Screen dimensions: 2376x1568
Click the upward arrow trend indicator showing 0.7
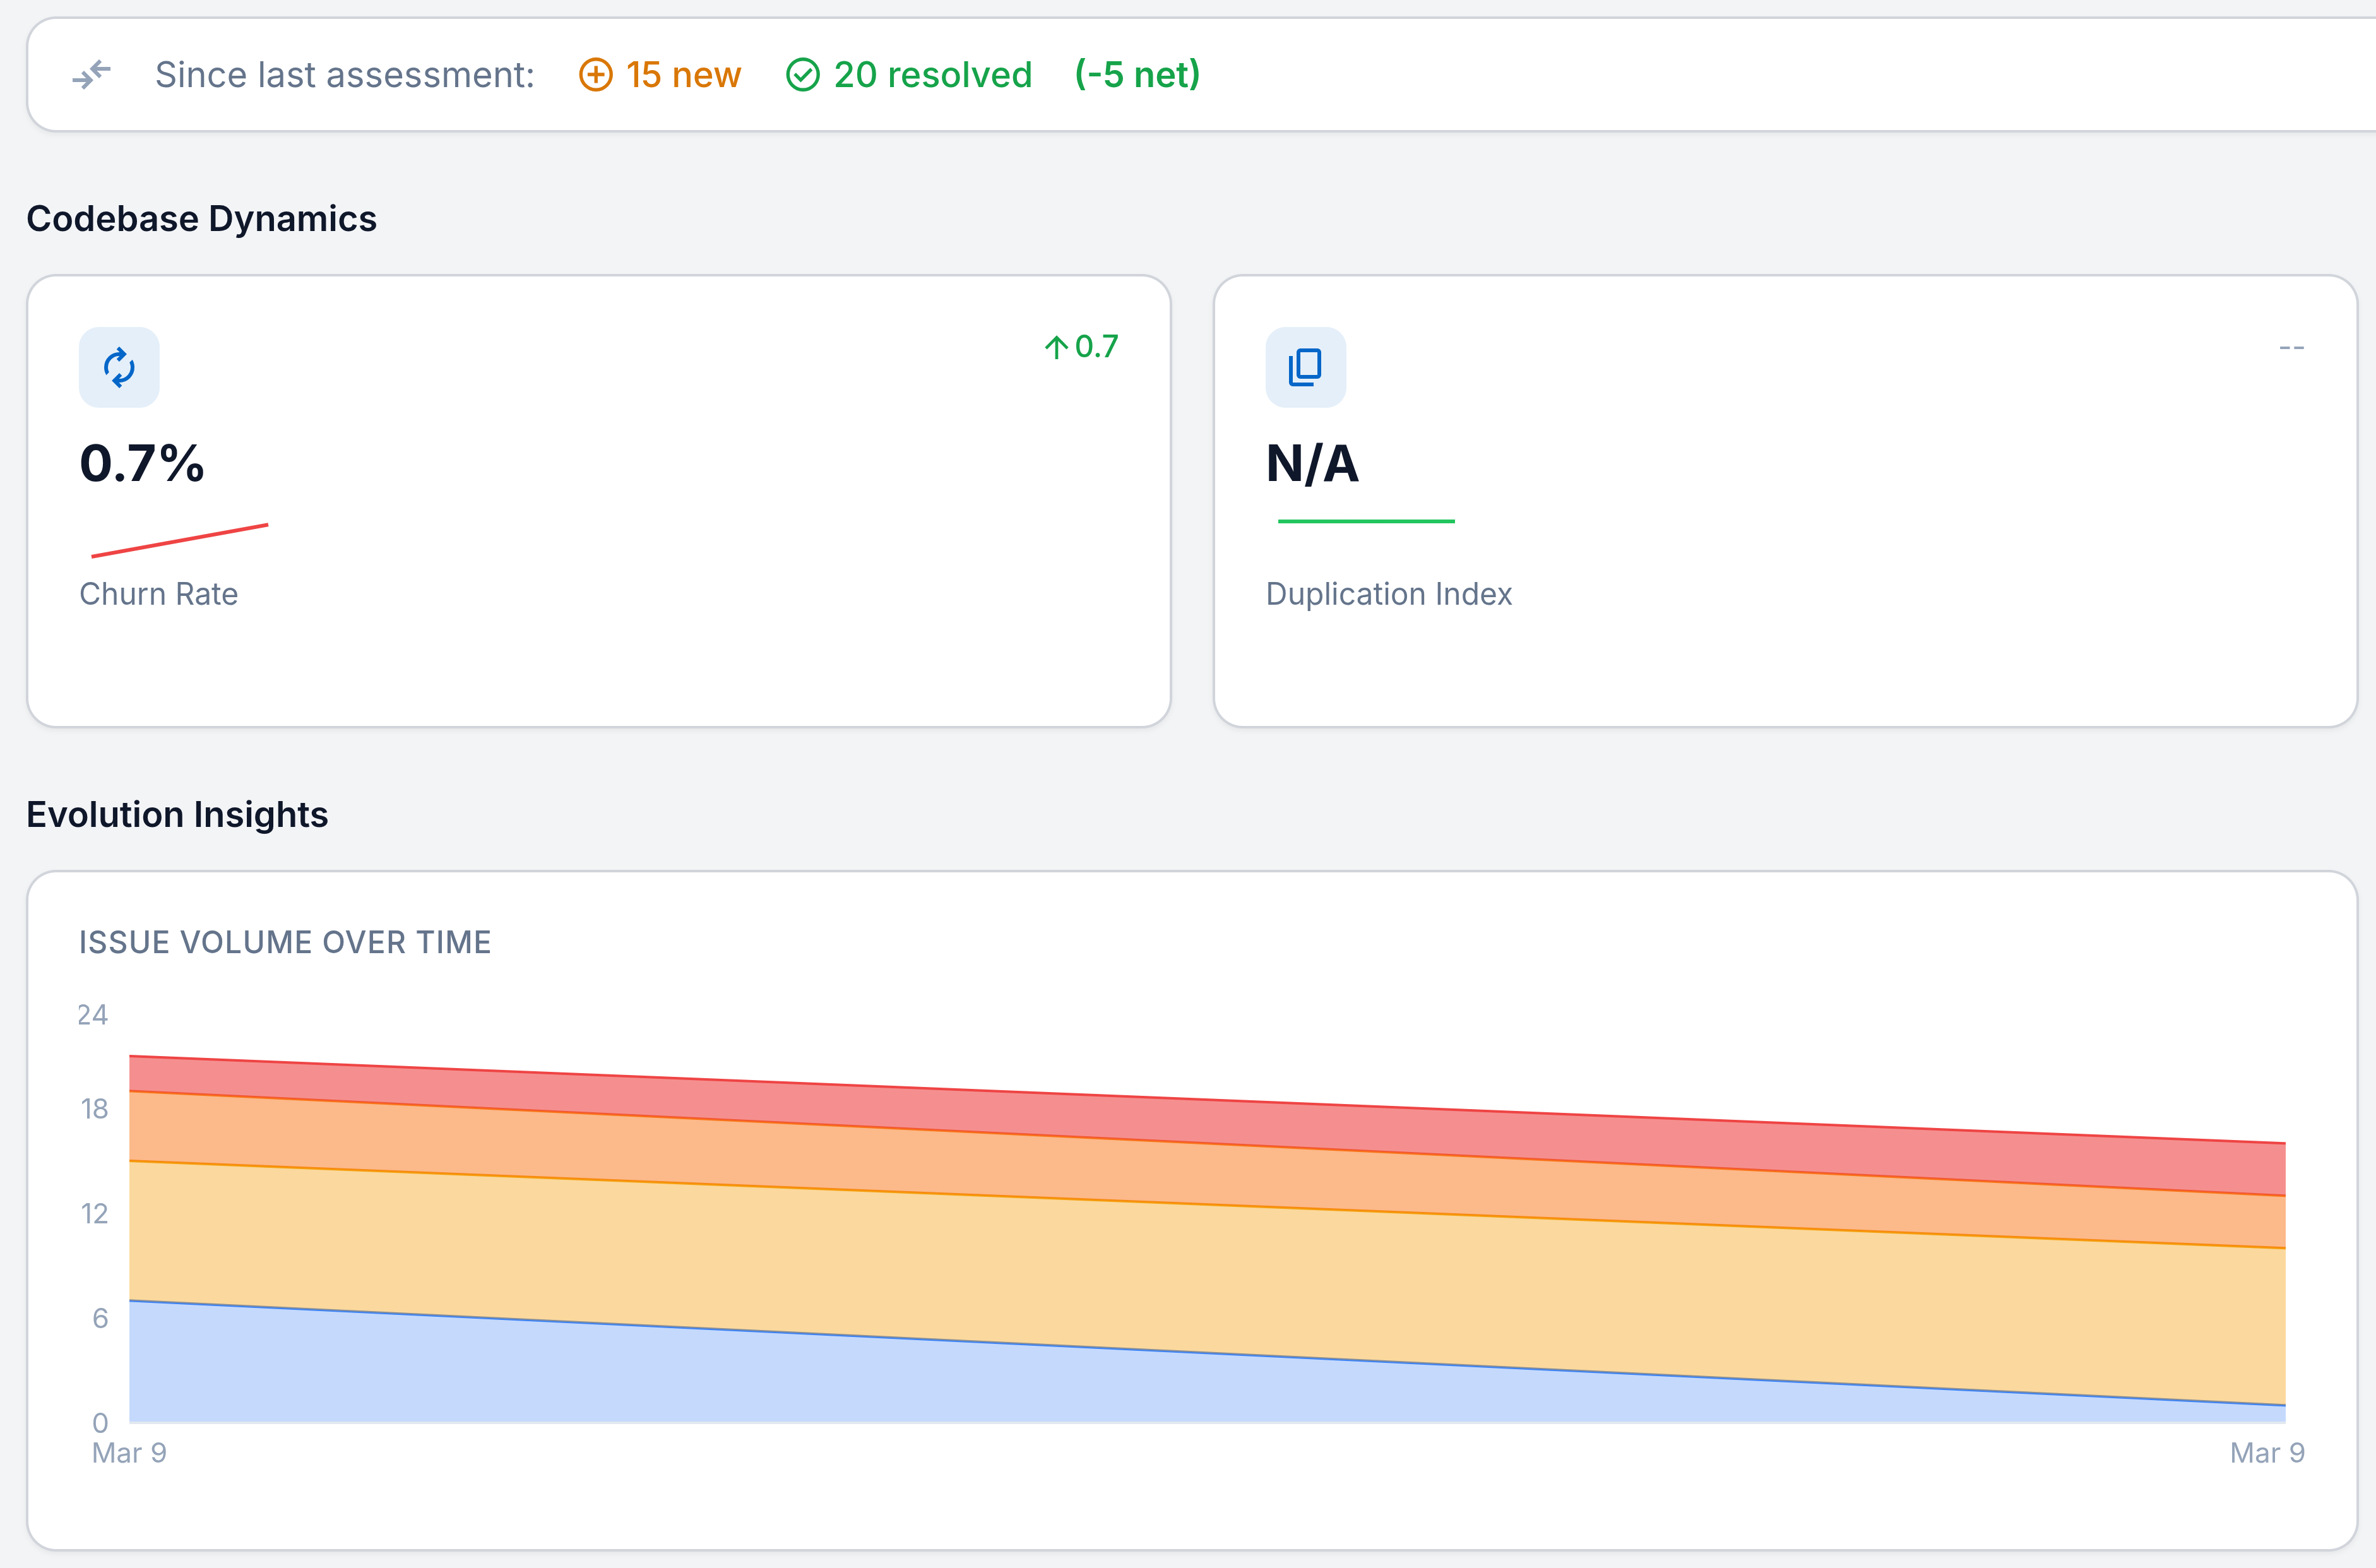1080,347
